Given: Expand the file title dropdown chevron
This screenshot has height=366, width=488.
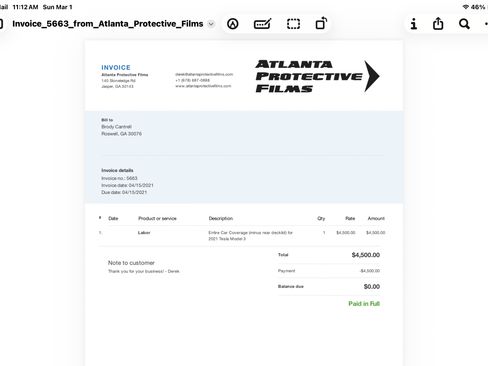Looking at the screenshot, I should (x=211, y=24).
